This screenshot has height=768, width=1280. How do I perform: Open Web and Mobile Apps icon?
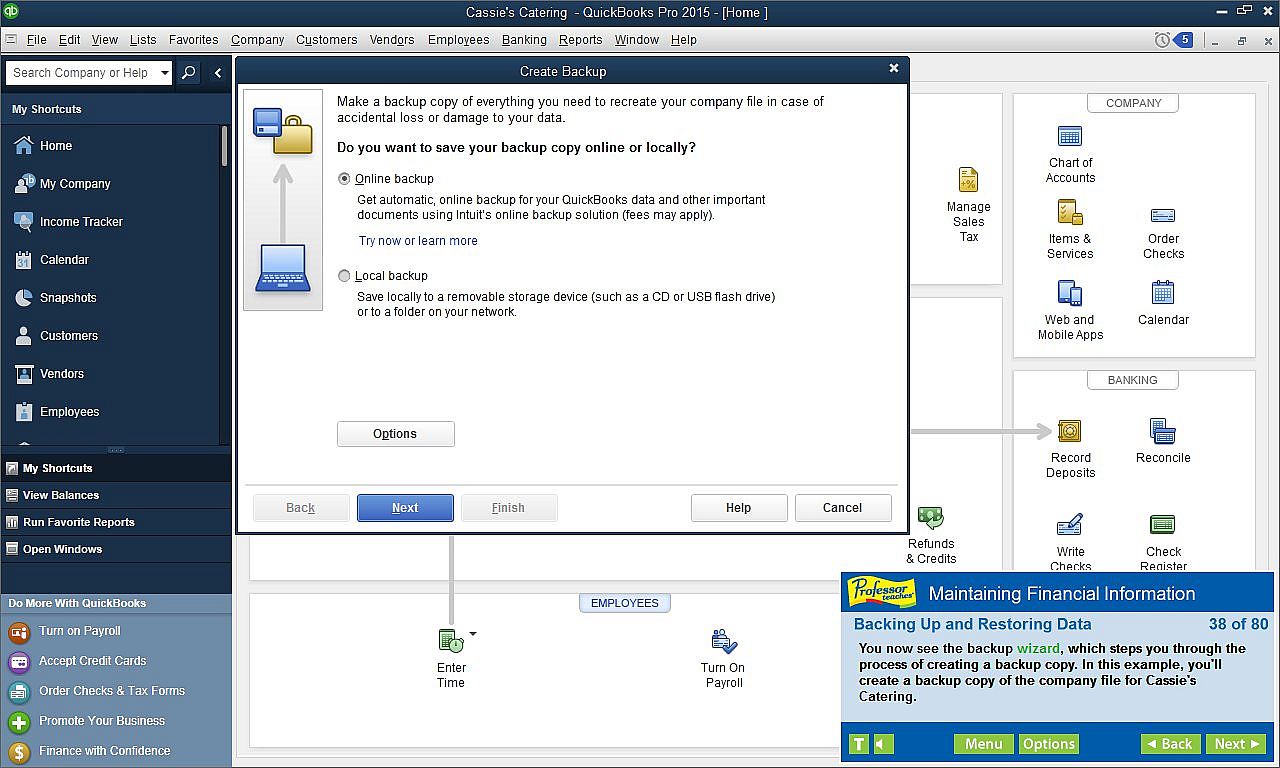pos(1070,294)
